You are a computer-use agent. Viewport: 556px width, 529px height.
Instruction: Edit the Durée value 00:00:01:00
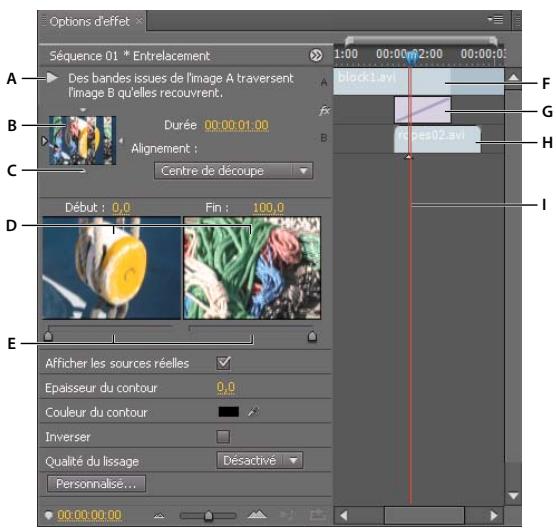[236, 125]
